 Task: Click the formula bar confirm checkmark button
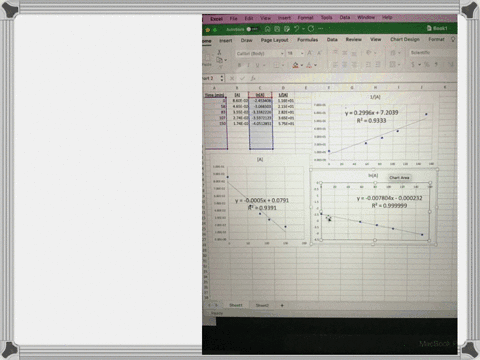coord(242,78)
